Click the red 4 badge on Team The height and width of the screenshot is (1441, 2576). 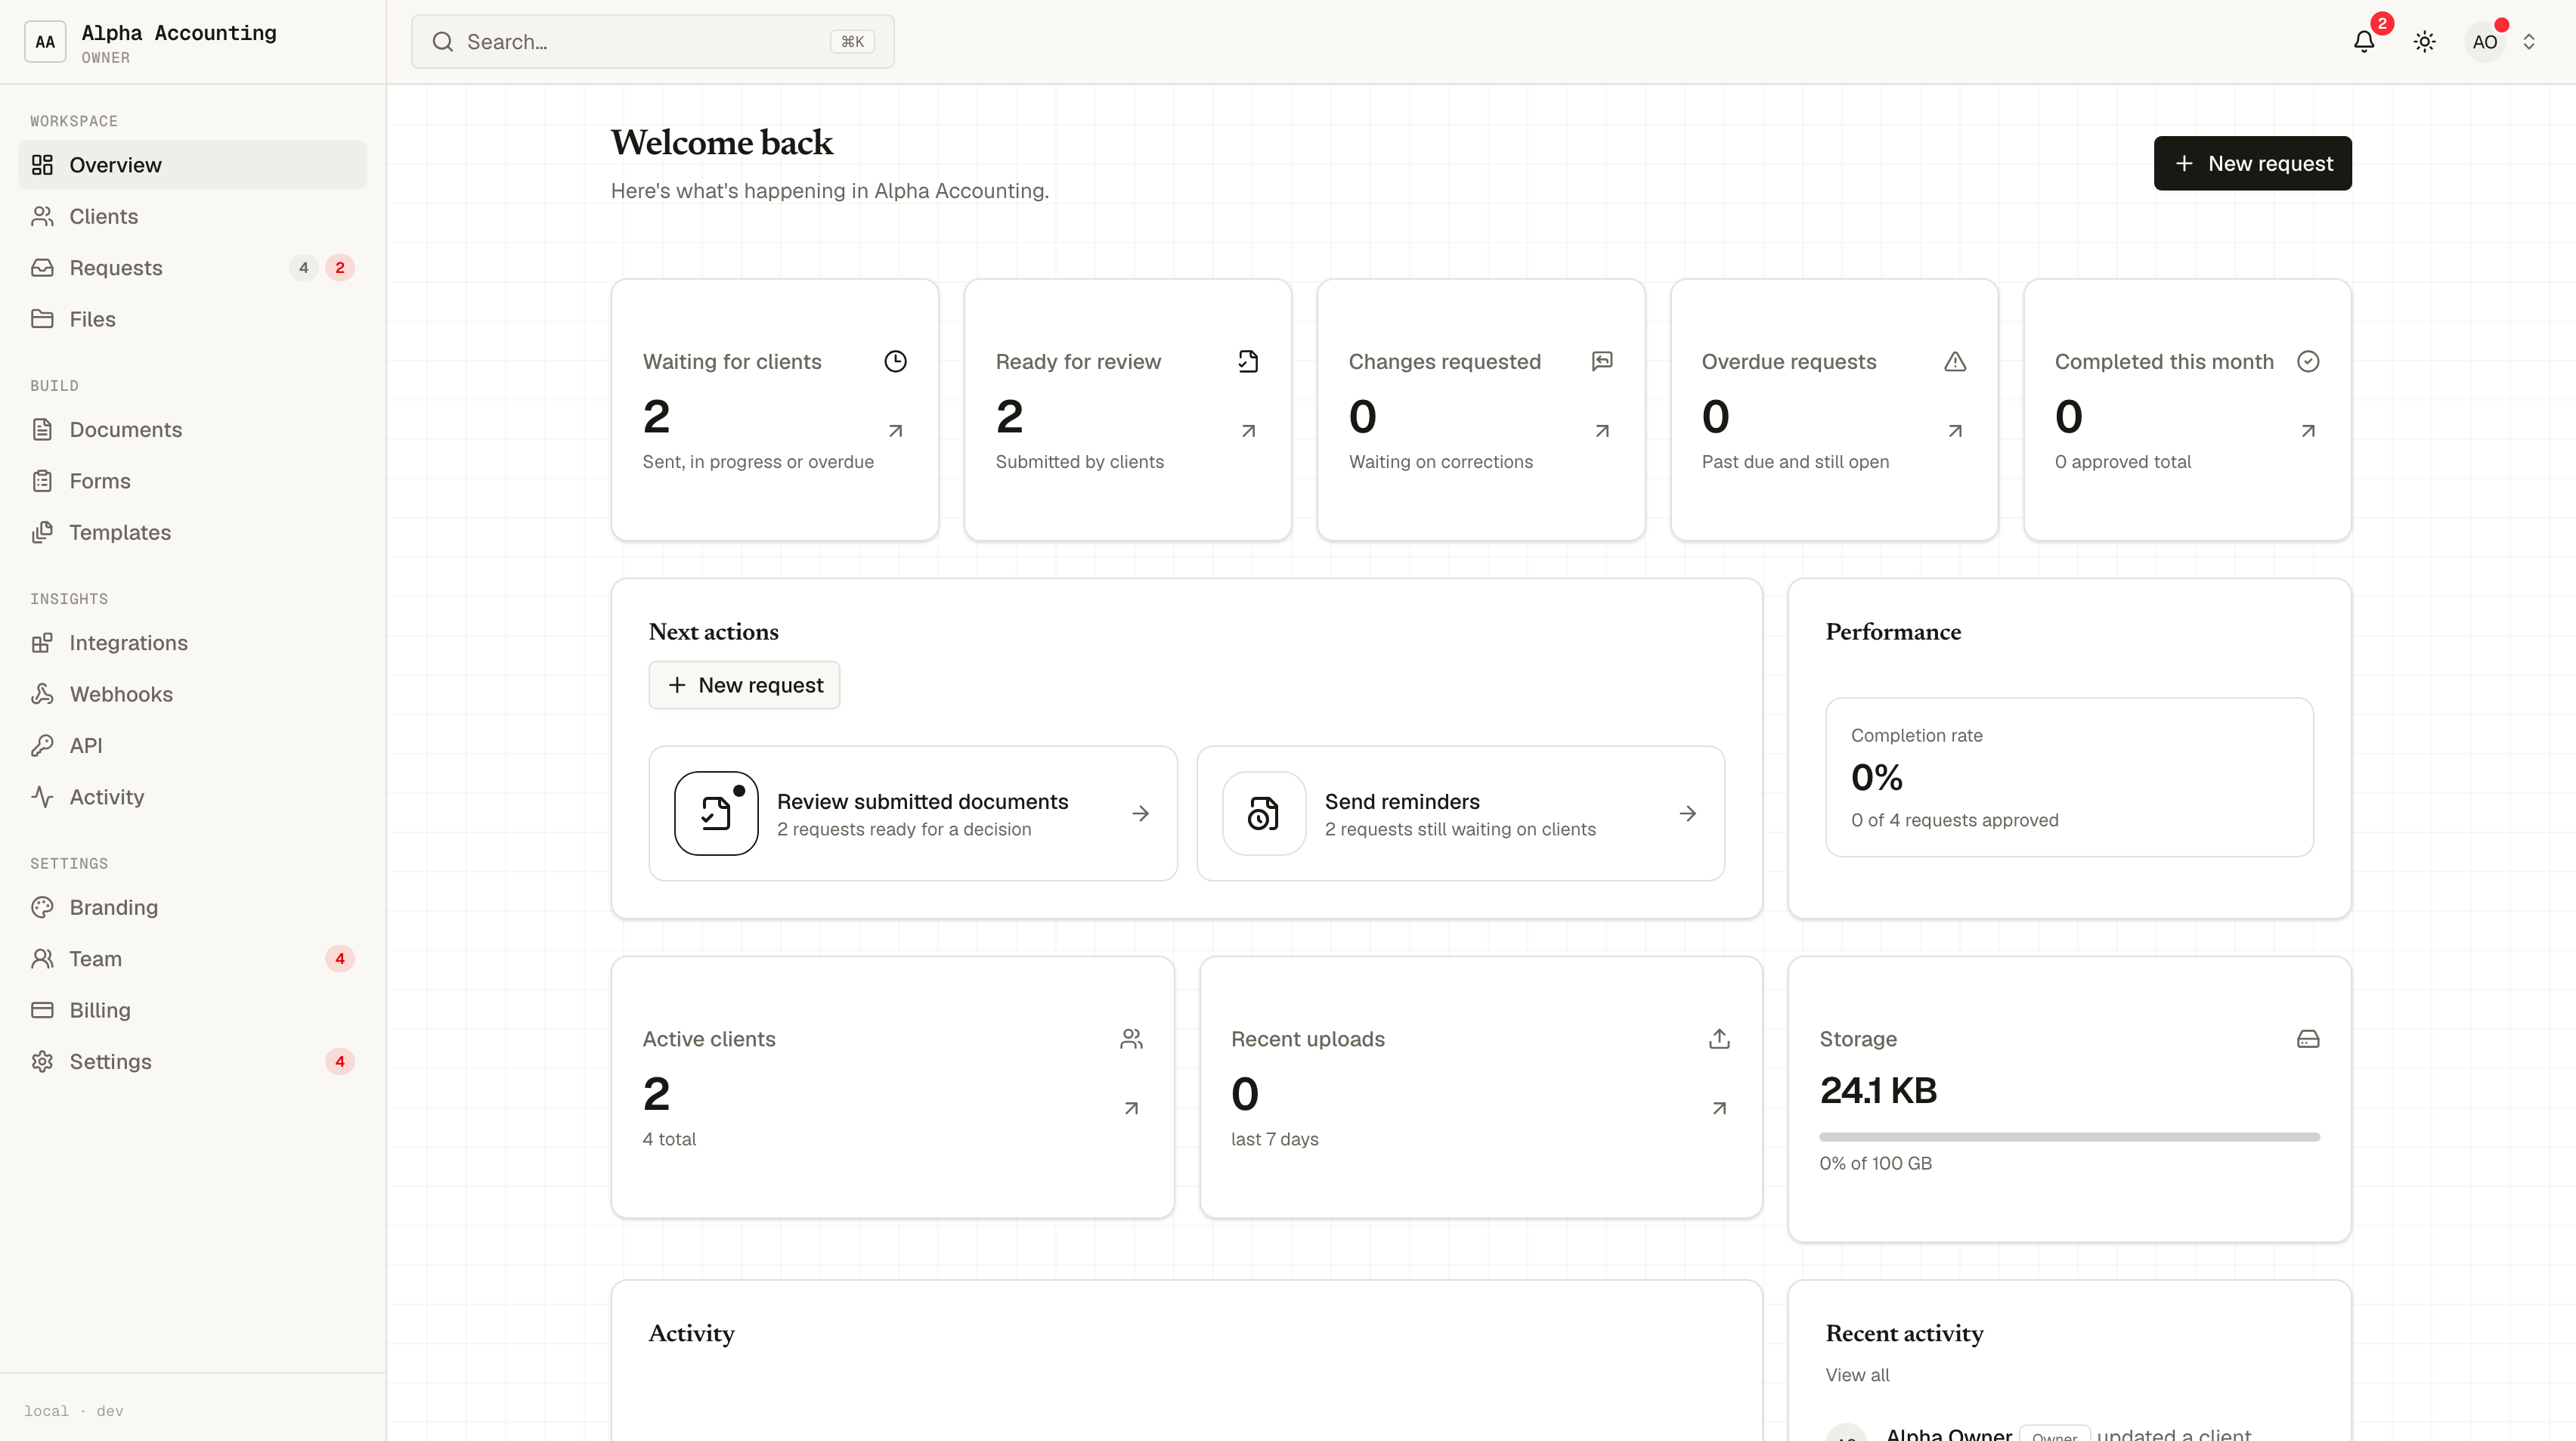pyautogui.click(x=340, y=959)
